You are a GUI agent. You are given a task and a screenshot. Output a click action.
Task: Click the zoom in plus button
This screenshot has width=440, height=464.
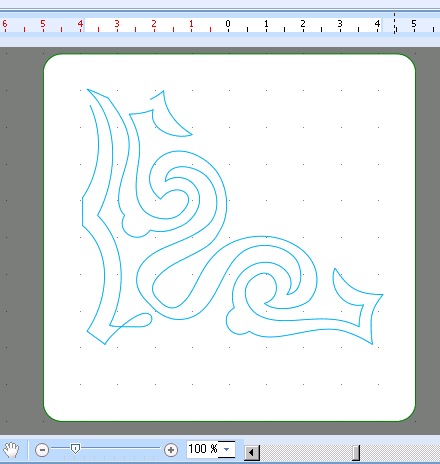click(171, 450)
